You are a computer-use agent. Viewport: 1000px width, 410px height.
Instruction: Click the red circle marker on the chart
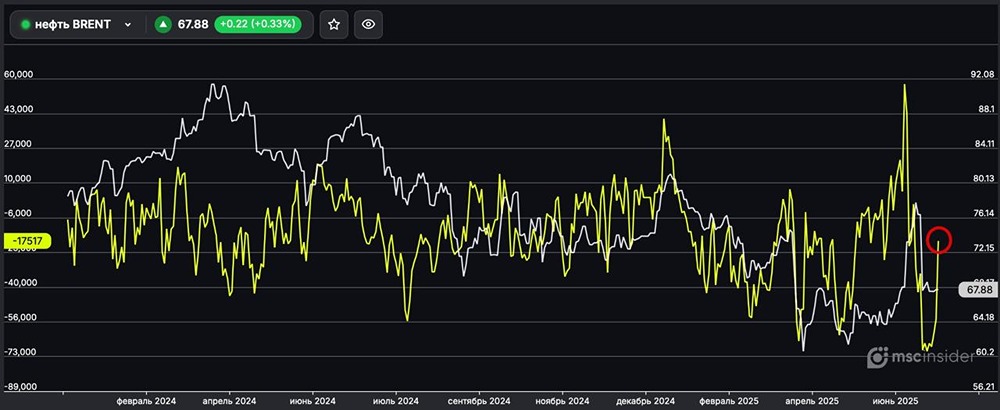939,239
